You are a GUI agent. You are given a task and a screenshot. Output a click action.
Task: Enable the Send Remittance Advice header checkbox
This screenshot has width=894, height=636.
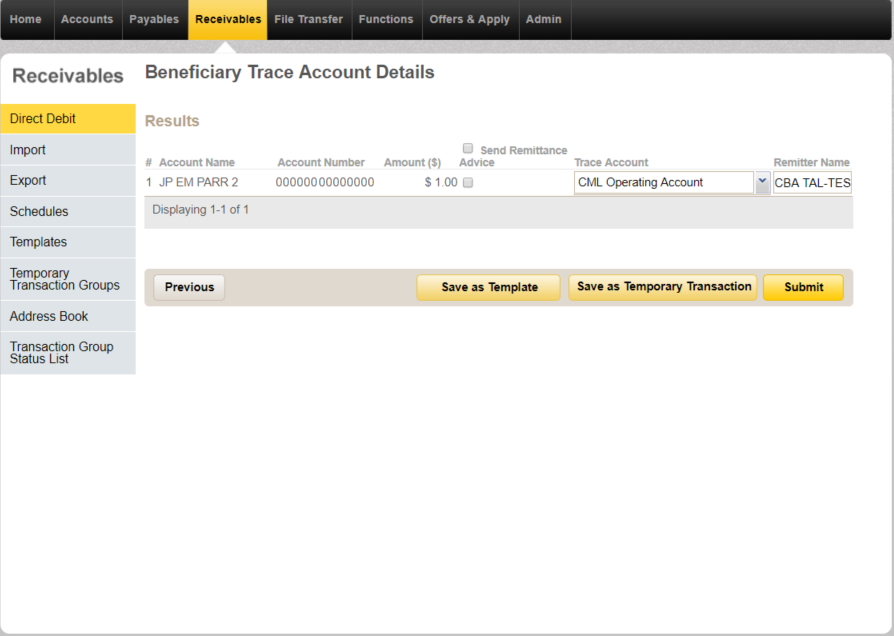(x=467, y=148)
